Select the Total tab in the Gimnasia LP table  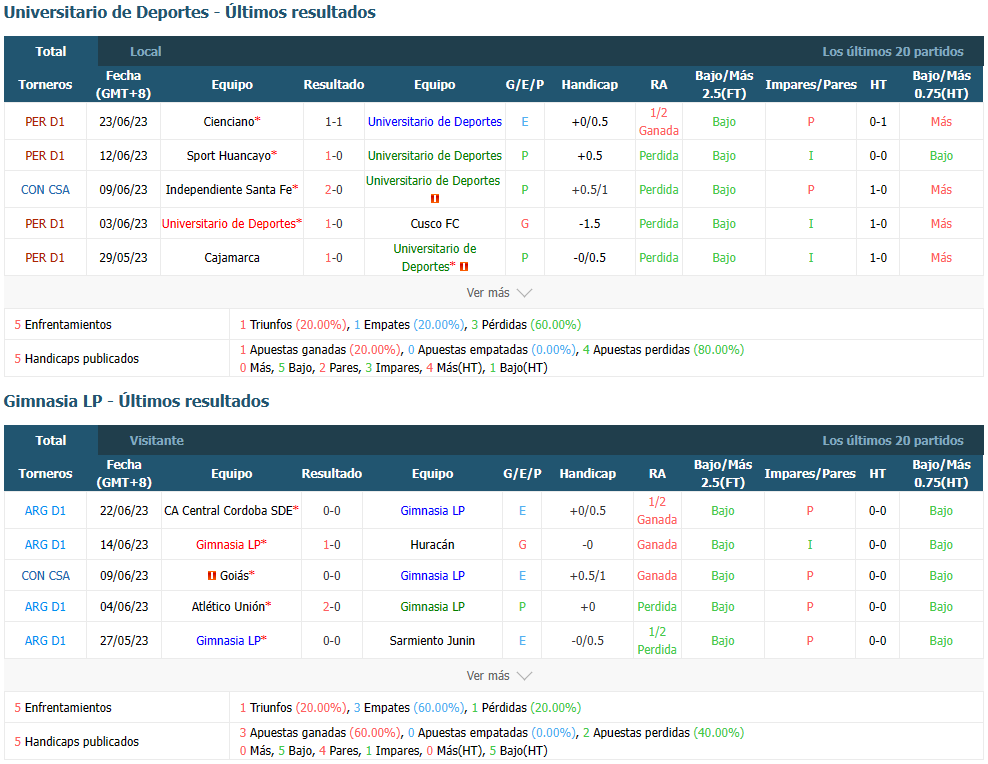coord(50,440)
